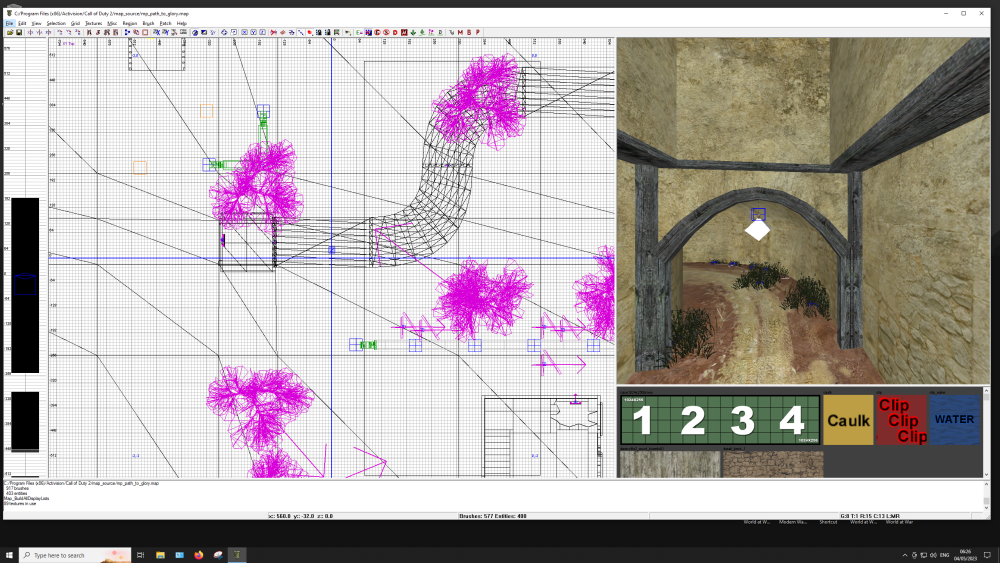The image size is (1000, 563).
Task: Click the green E toolbar icon
Action: 359,32
